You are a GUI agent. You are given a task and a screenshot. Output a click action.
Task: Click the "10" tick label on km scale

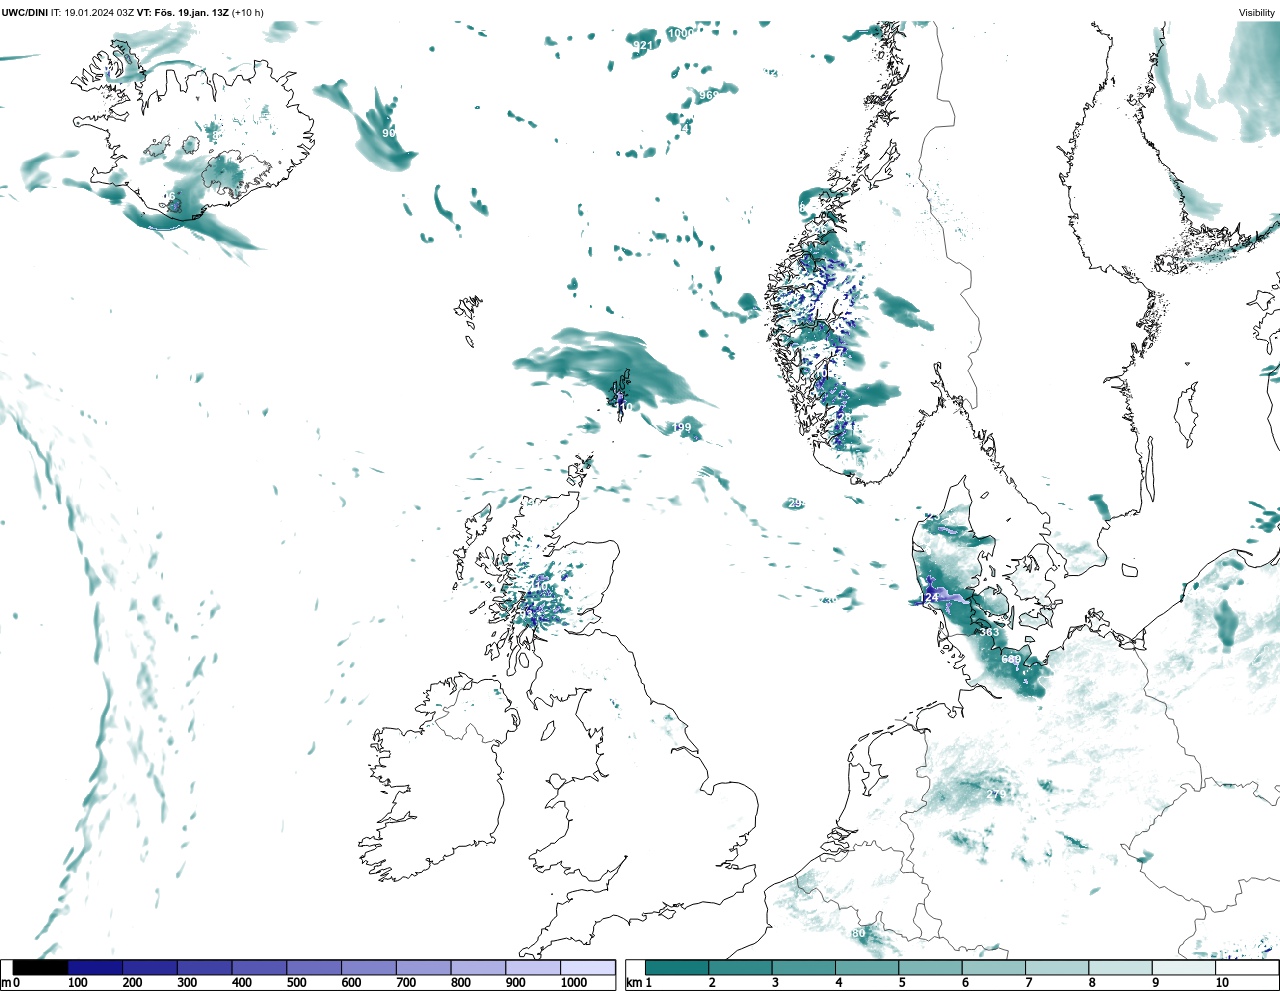pyautogui.click(x=1222, y=983)
